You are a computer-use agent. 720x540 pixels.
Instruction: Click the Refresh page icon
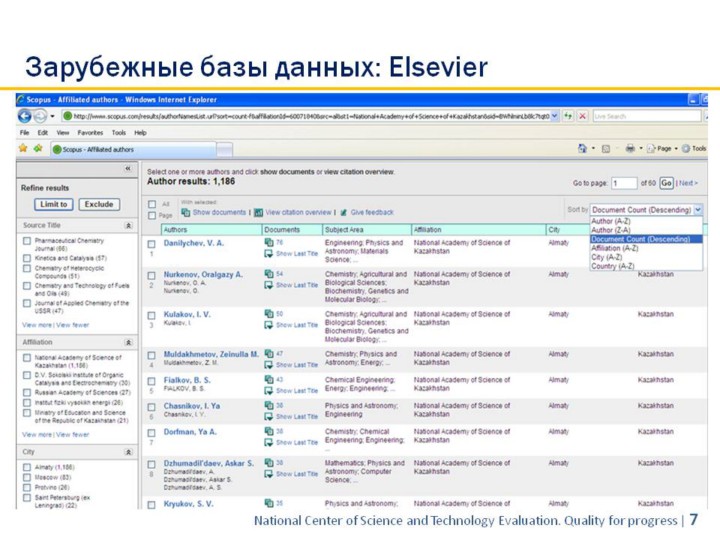(568, 116)
